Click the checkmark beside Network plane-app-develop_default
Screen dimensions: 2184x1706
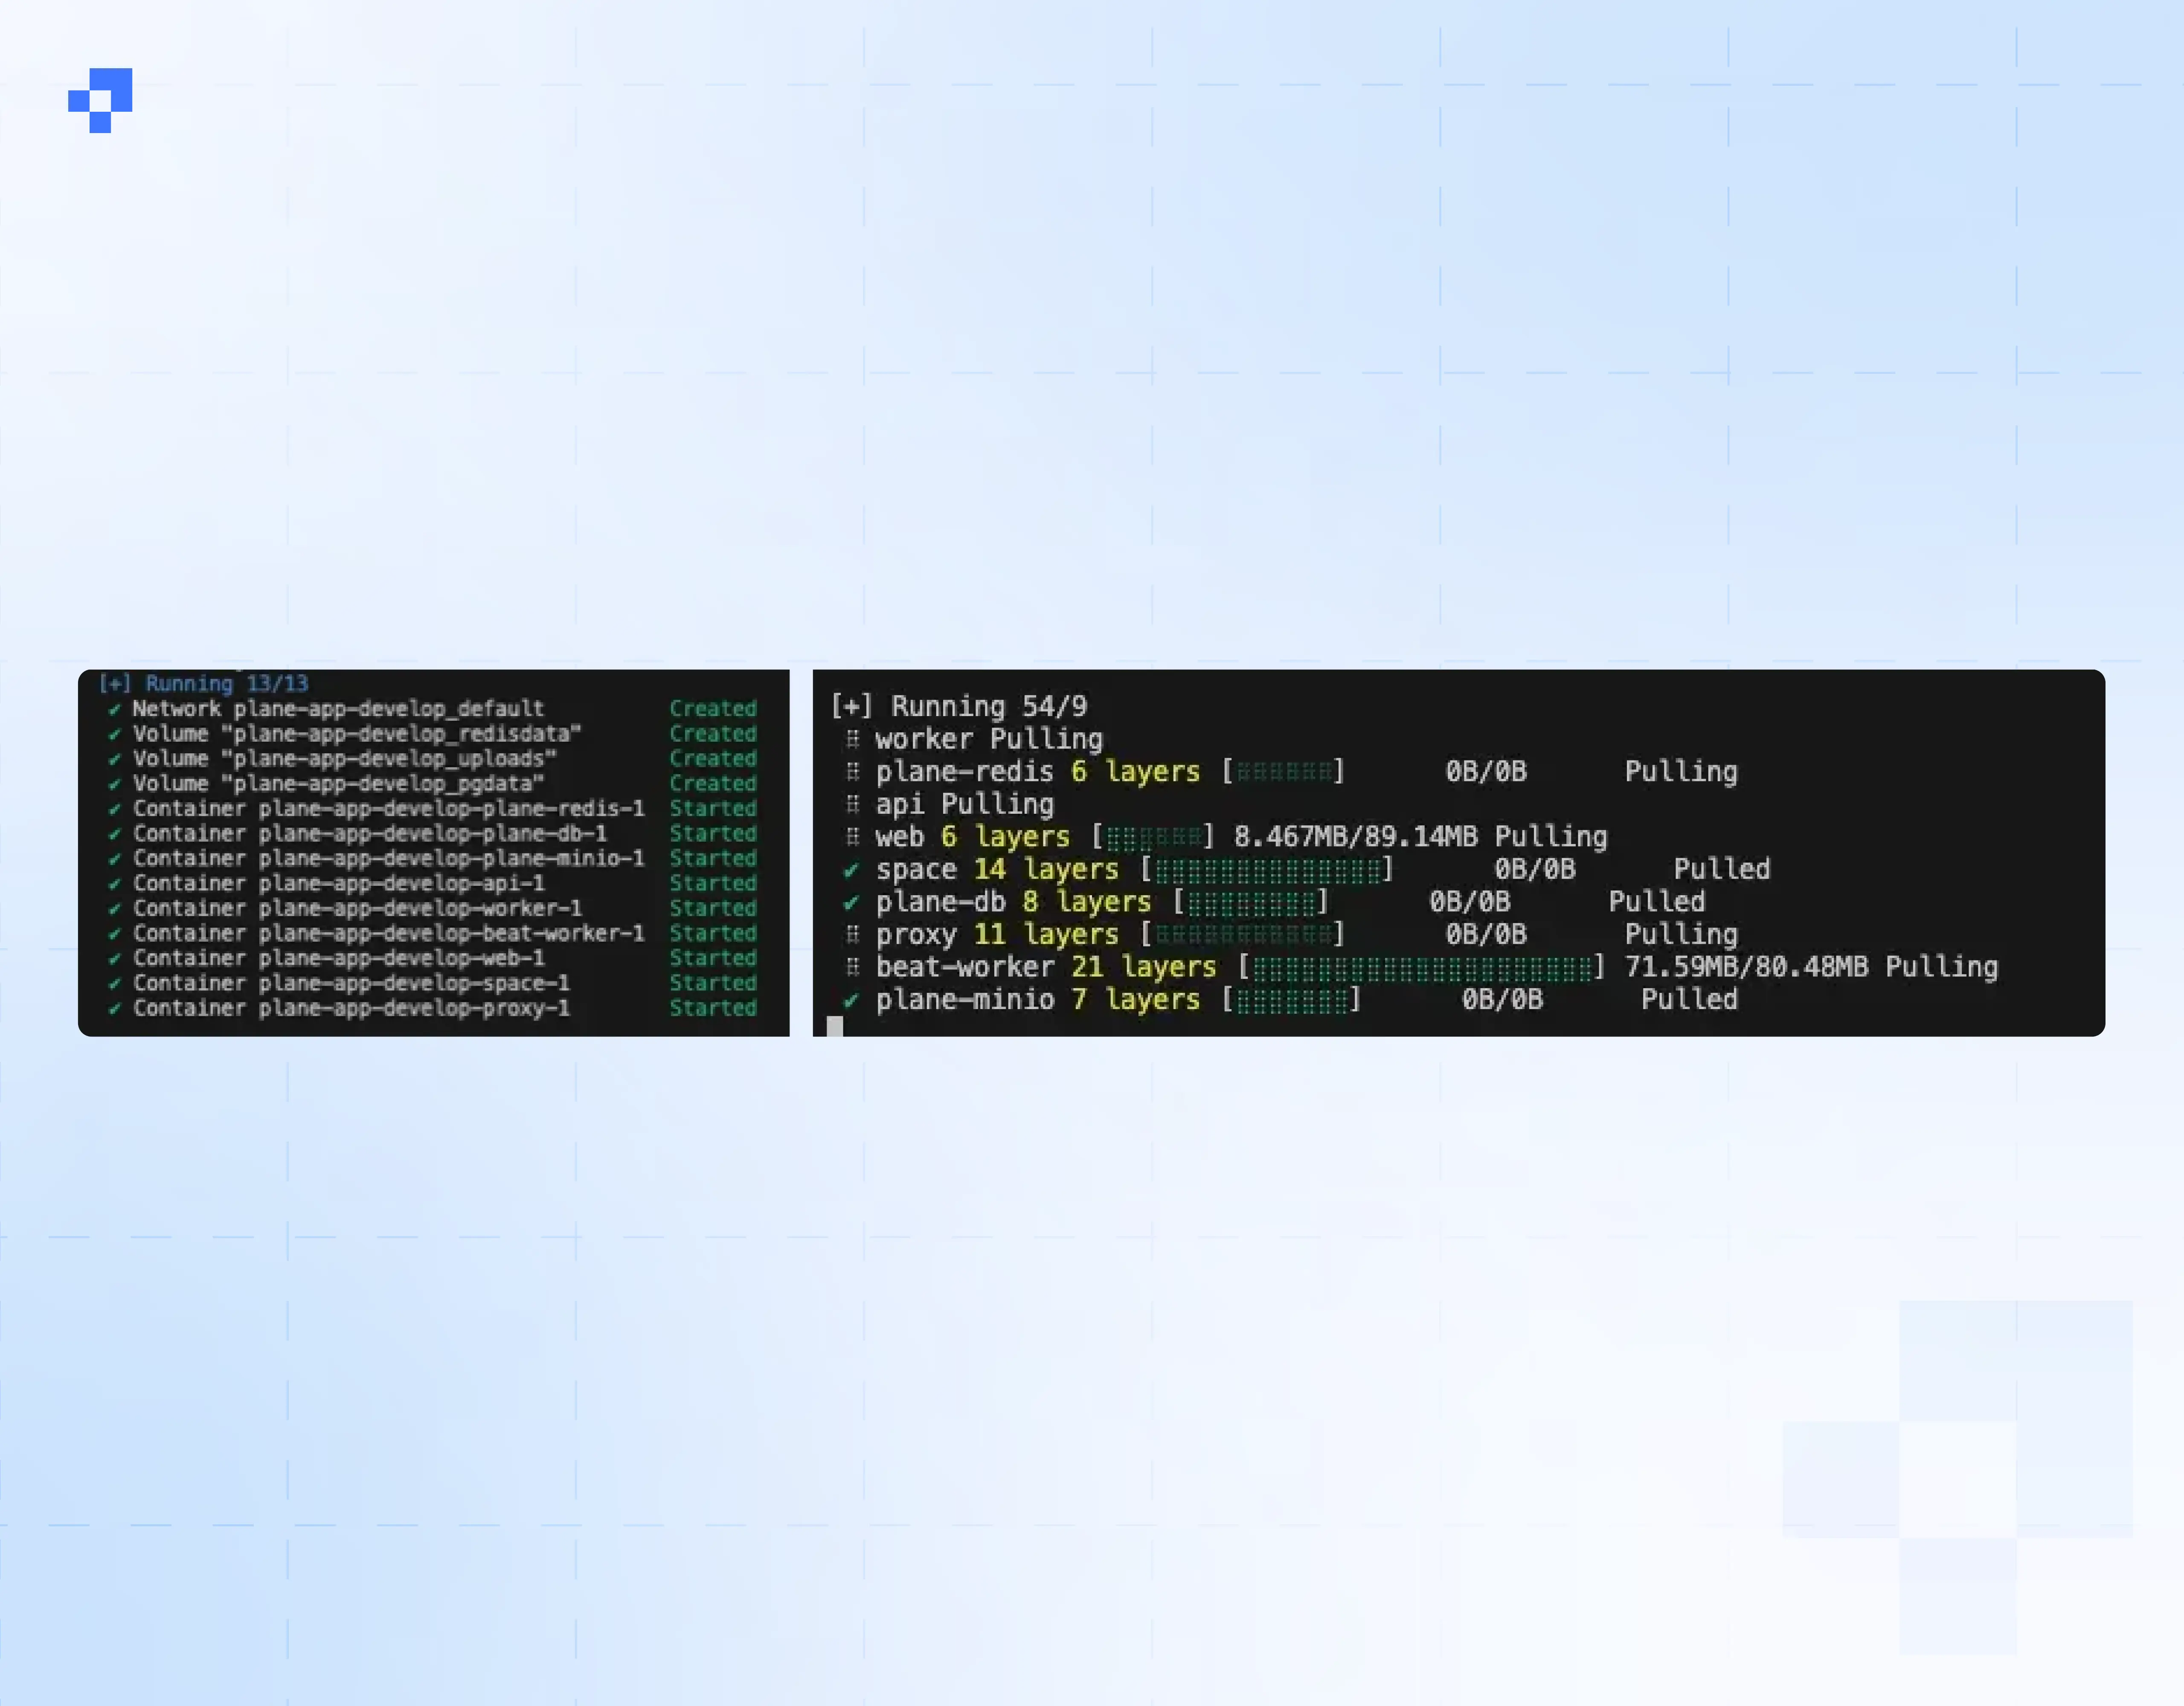tap(114, 709)
